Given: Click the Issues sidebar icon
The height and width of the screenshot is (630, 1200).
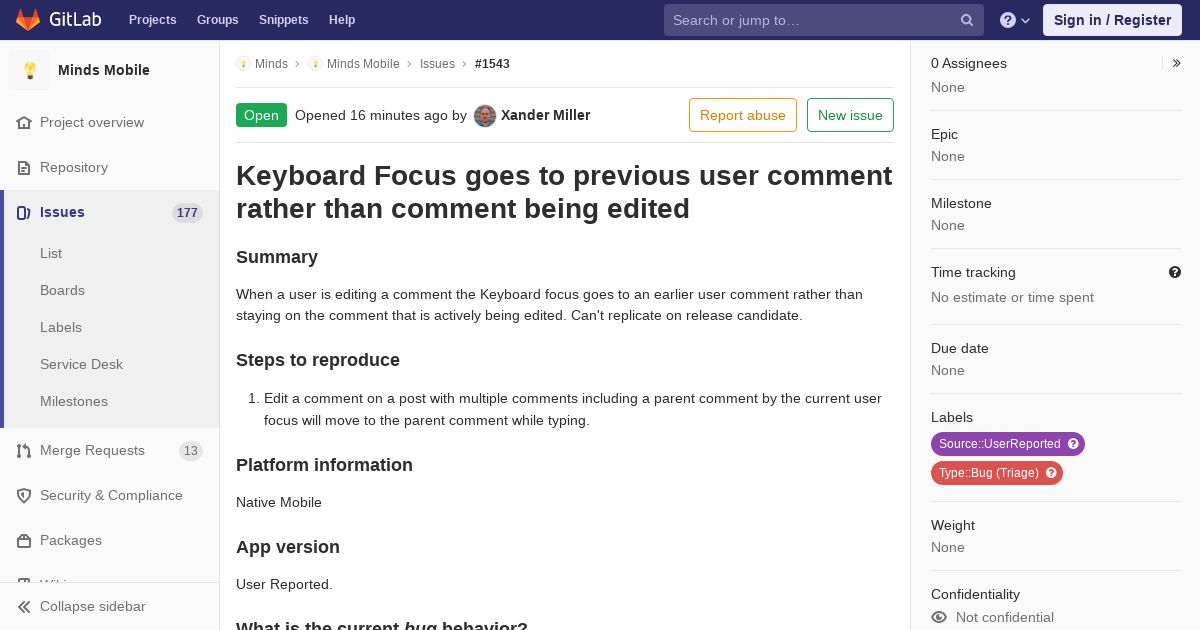Looking at the screenshot, I should [24, 212].
